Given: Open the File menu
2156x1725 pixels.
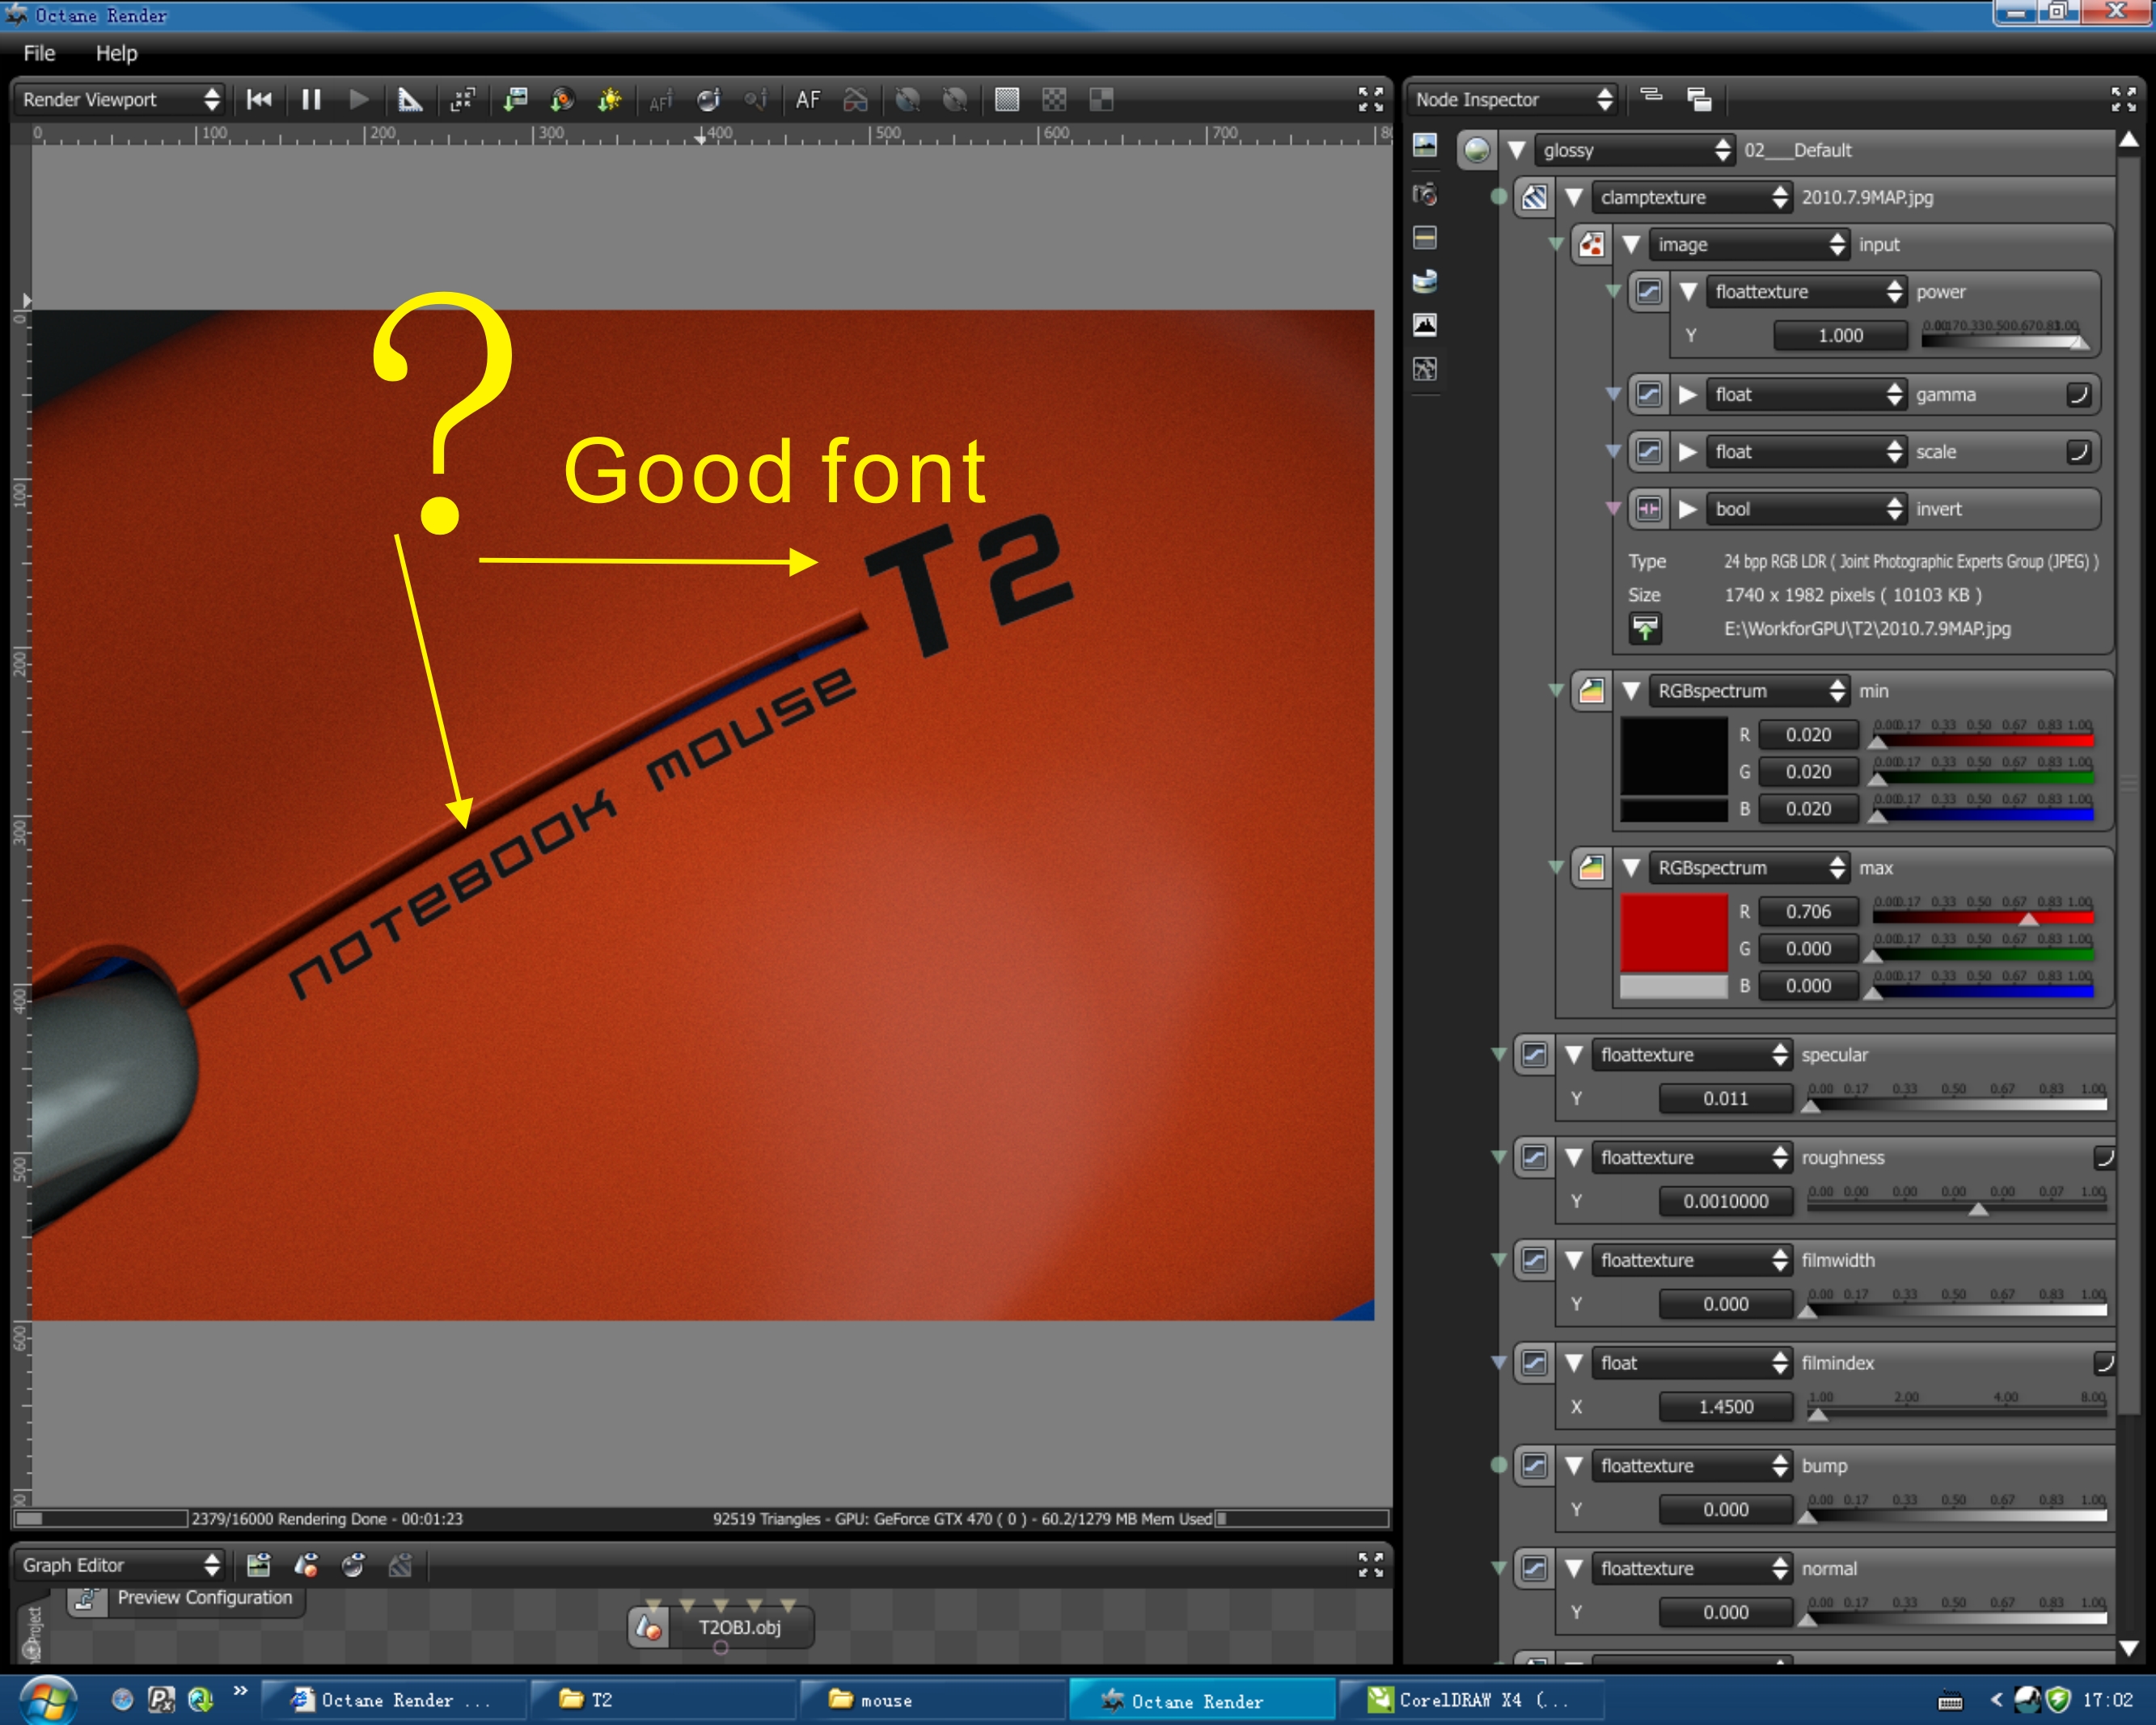Looking at the screenshot, I should pos(39,53).
